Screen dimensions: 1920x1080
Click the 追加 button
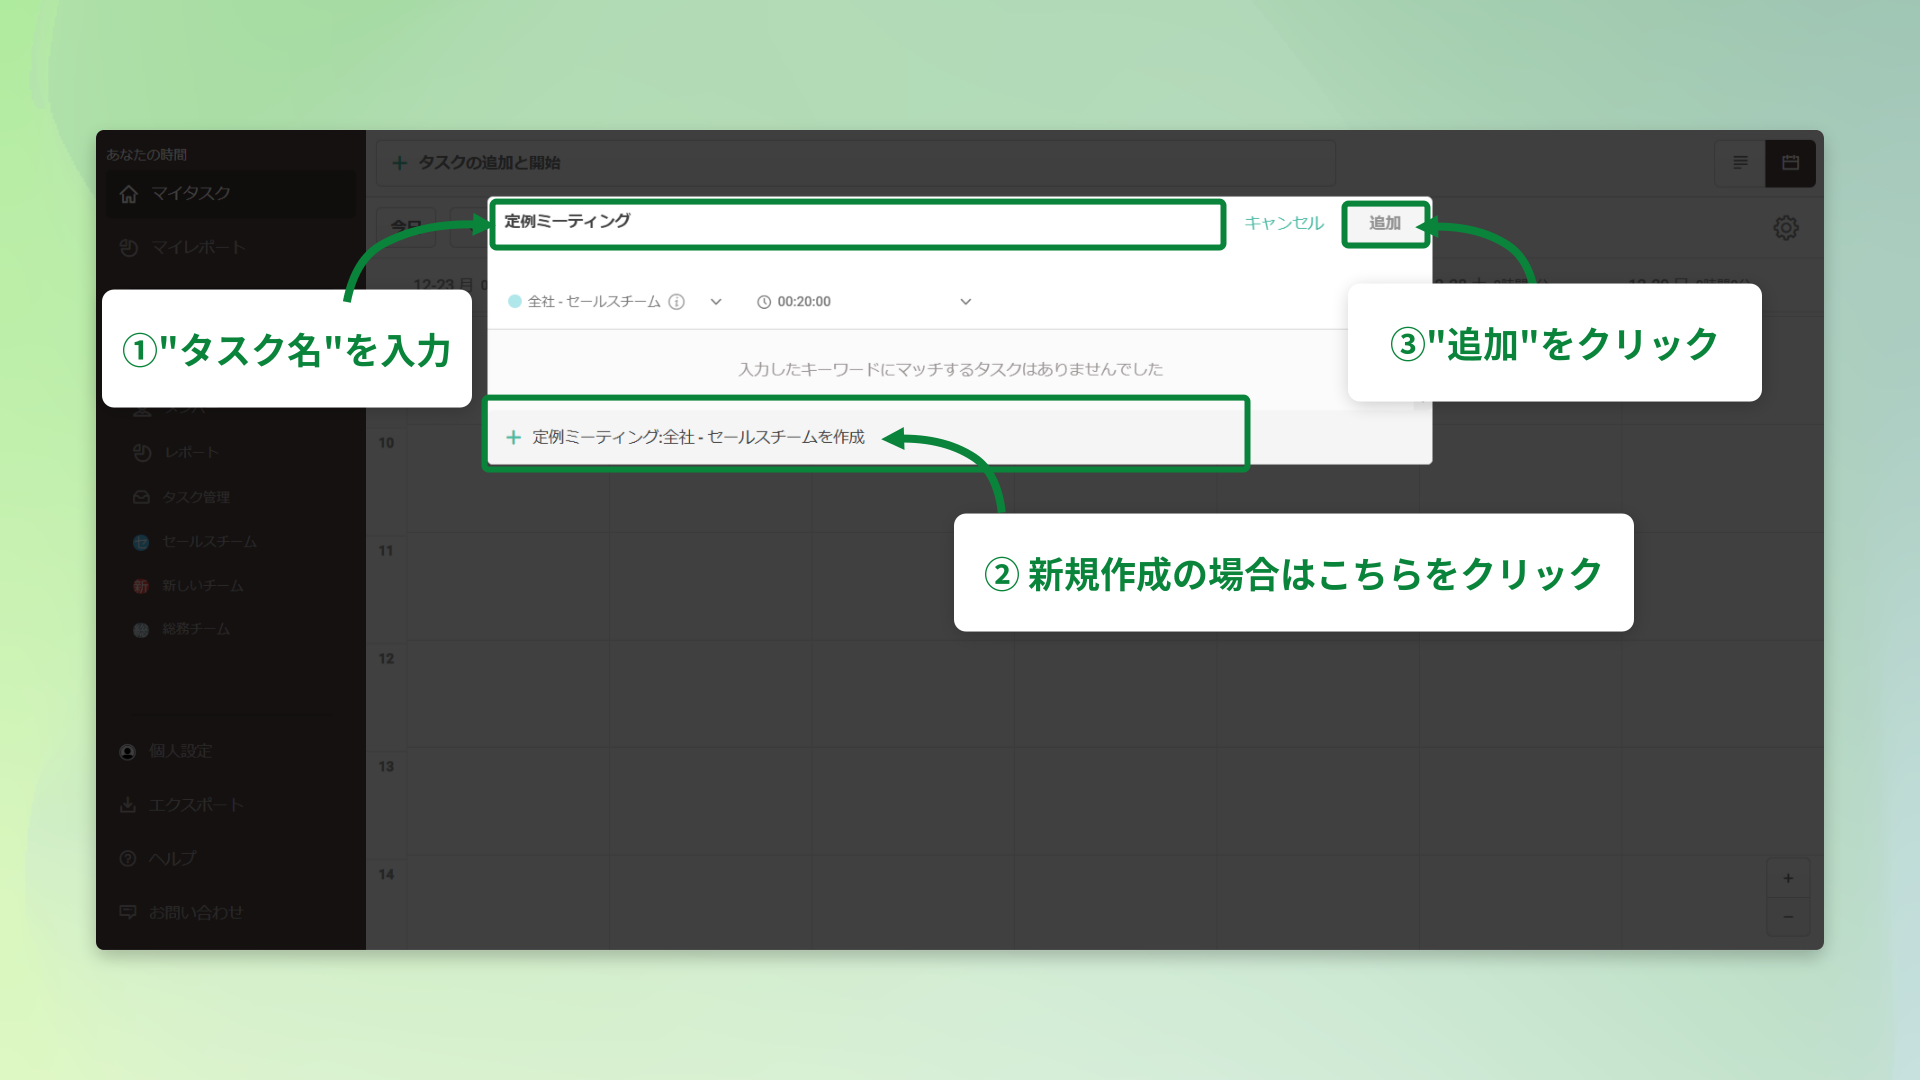coord(1385,224)
